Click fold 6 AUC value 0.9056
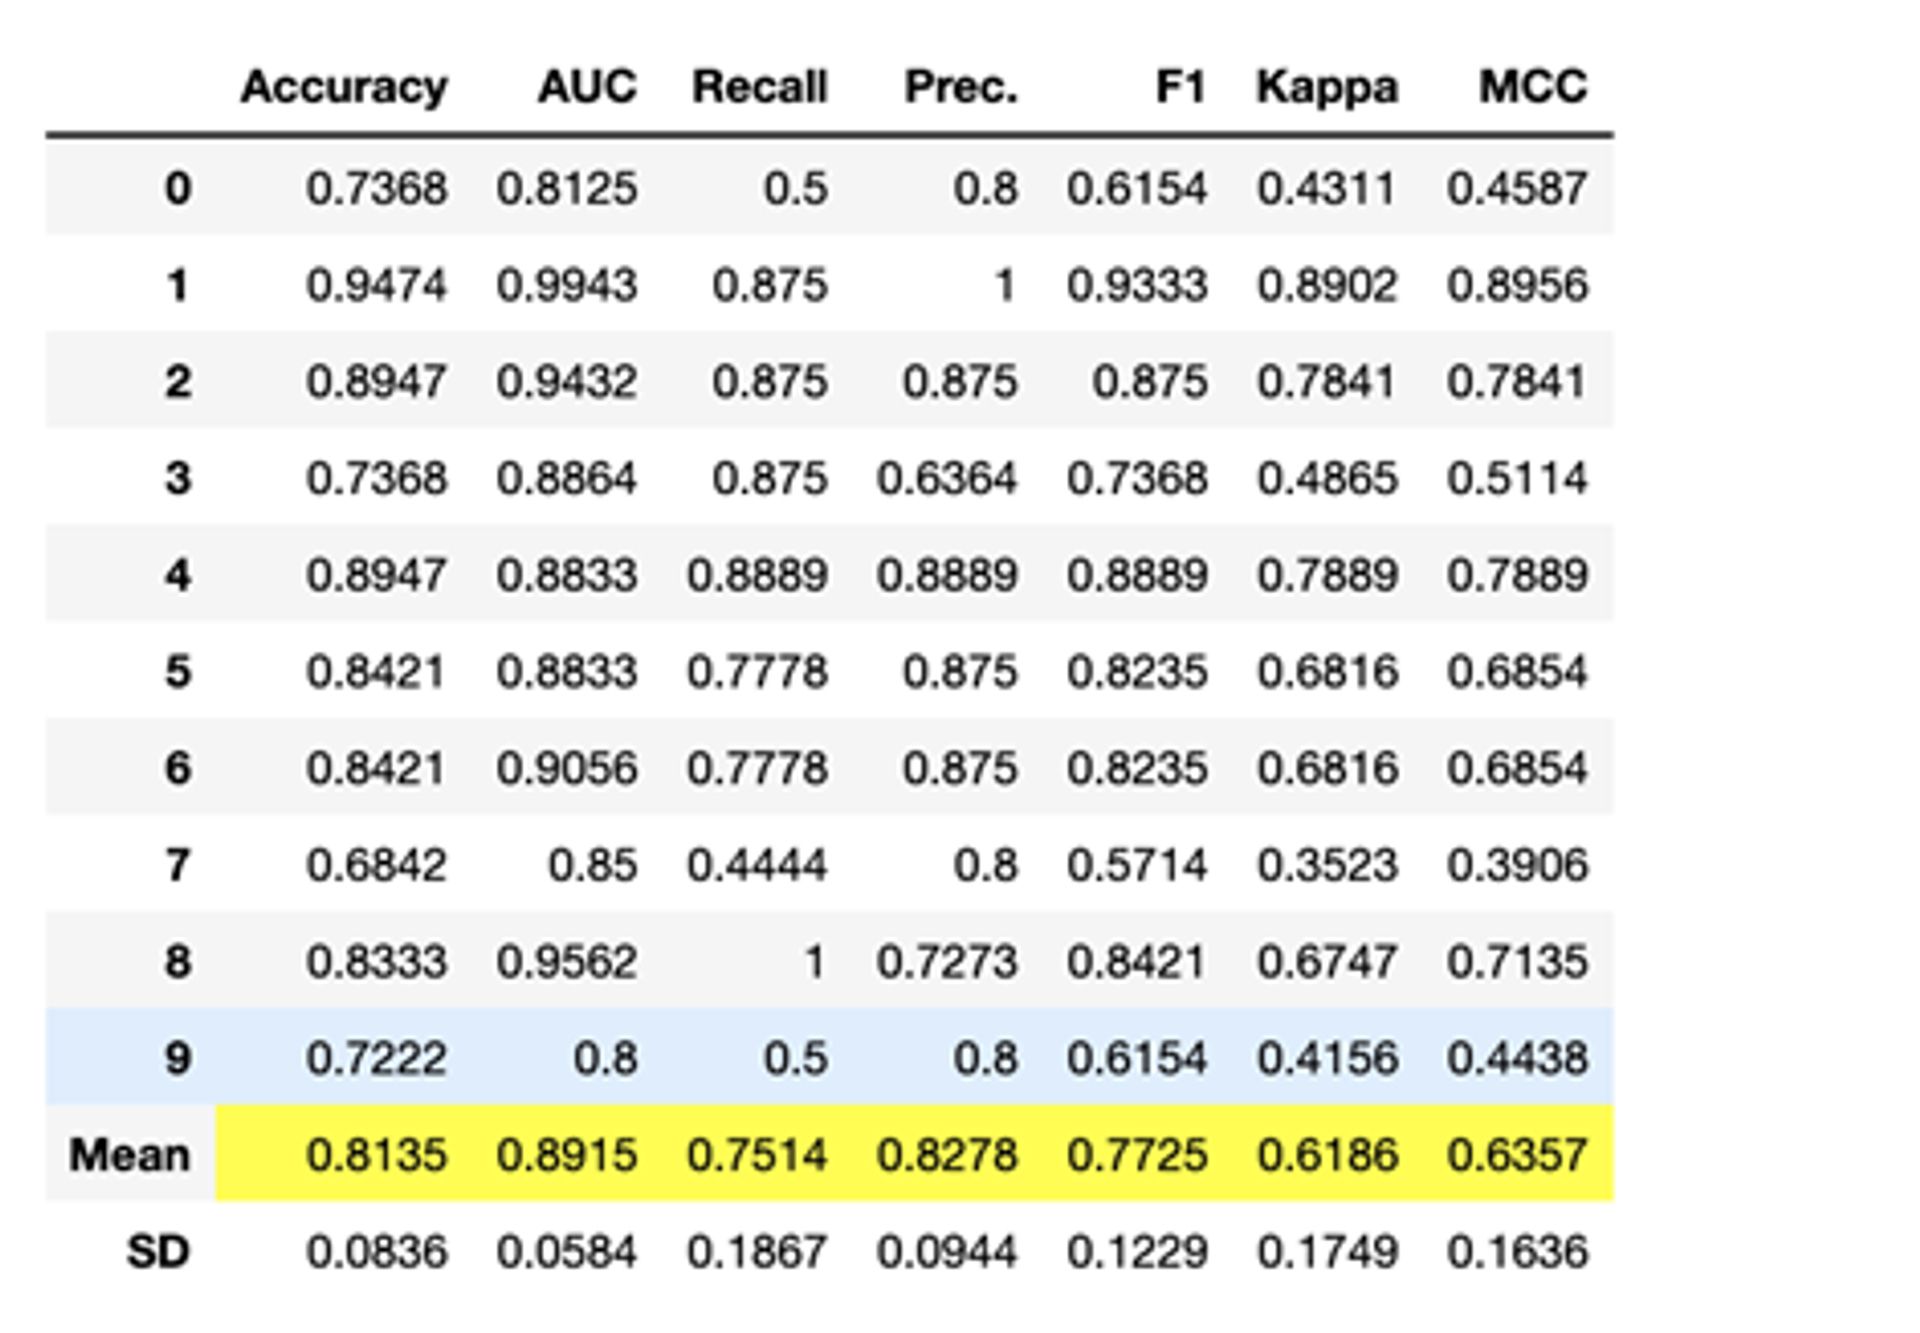Image resolution: width=1920 pixels, height=1333 pixels. [x=566, y=769]
